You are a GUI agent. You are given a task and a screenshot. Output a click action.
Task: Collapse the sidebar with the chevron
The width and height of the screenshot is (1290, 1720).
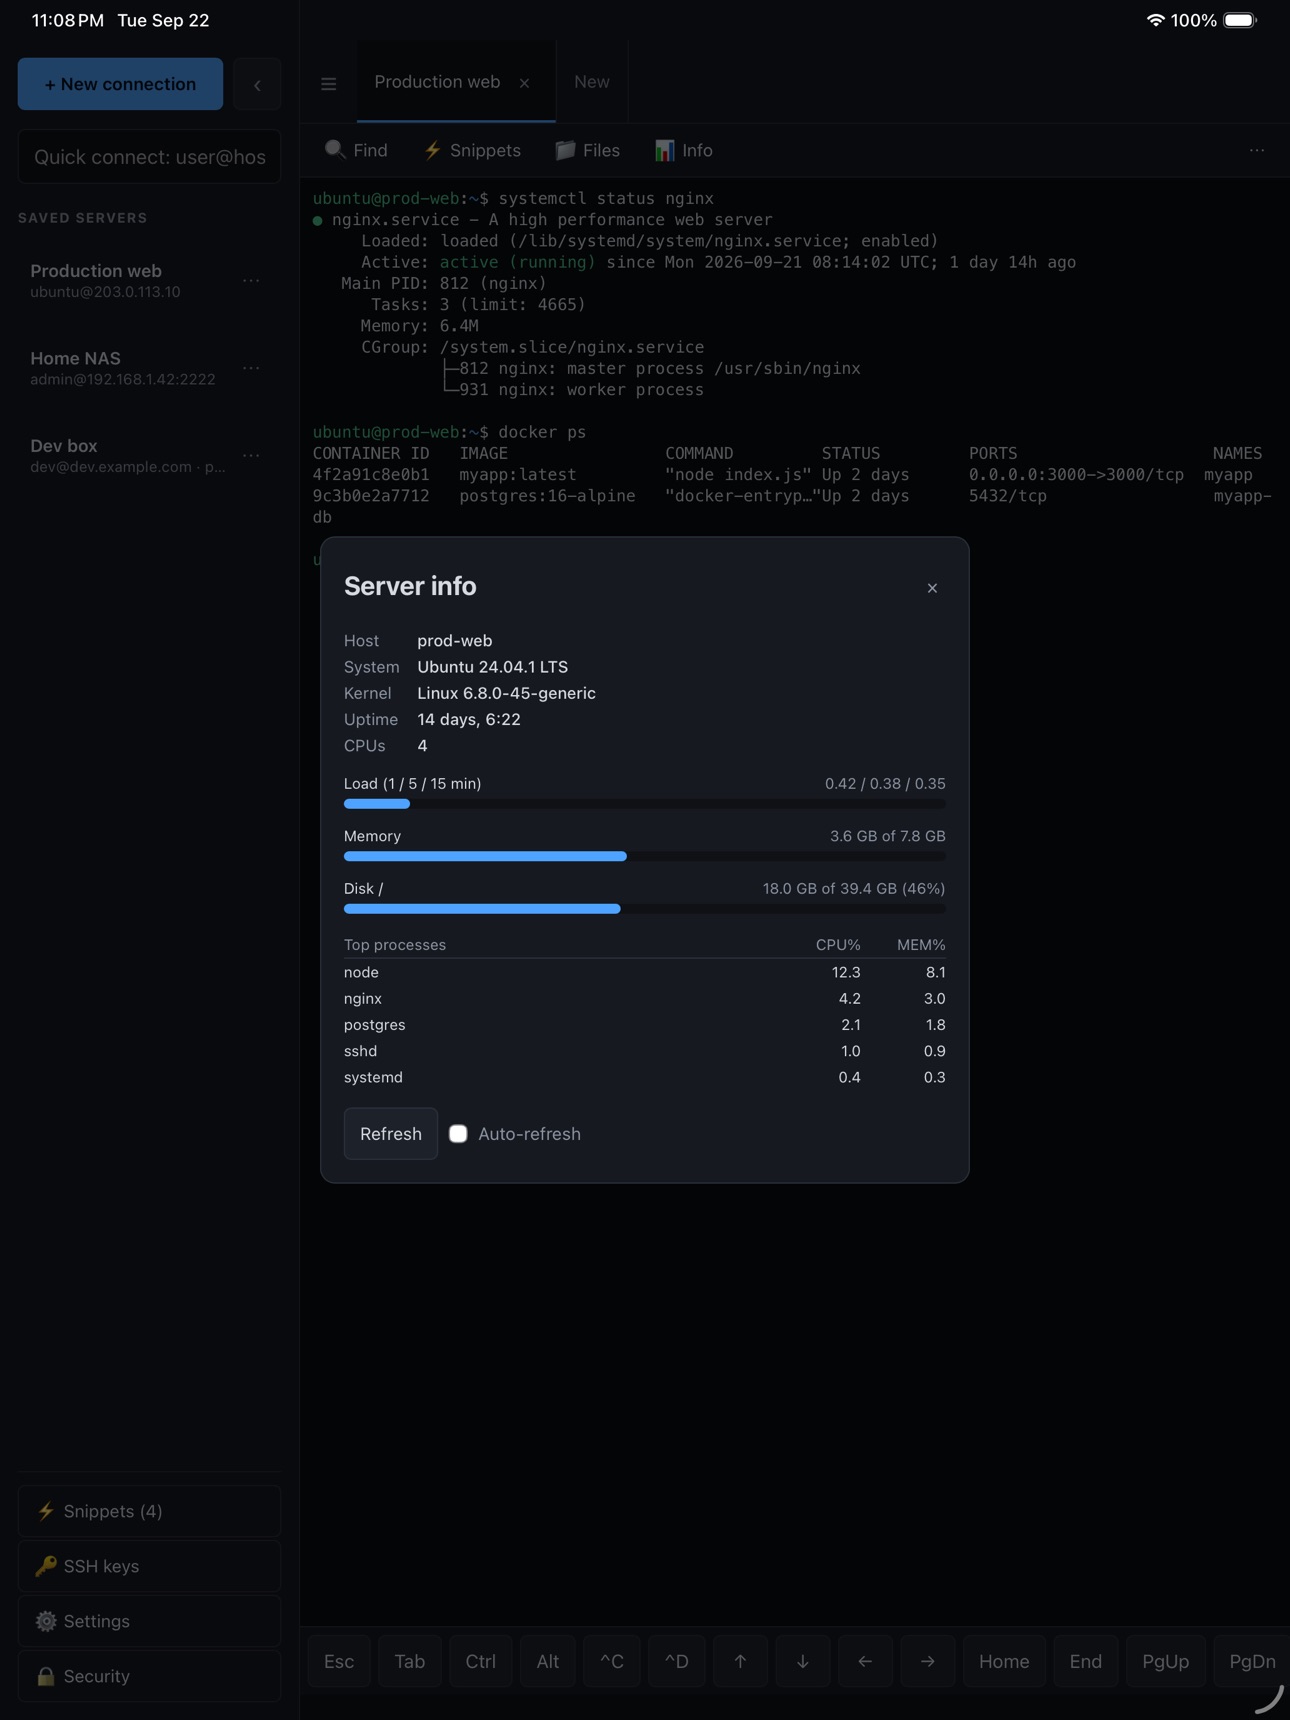click(x=257, y=85)
